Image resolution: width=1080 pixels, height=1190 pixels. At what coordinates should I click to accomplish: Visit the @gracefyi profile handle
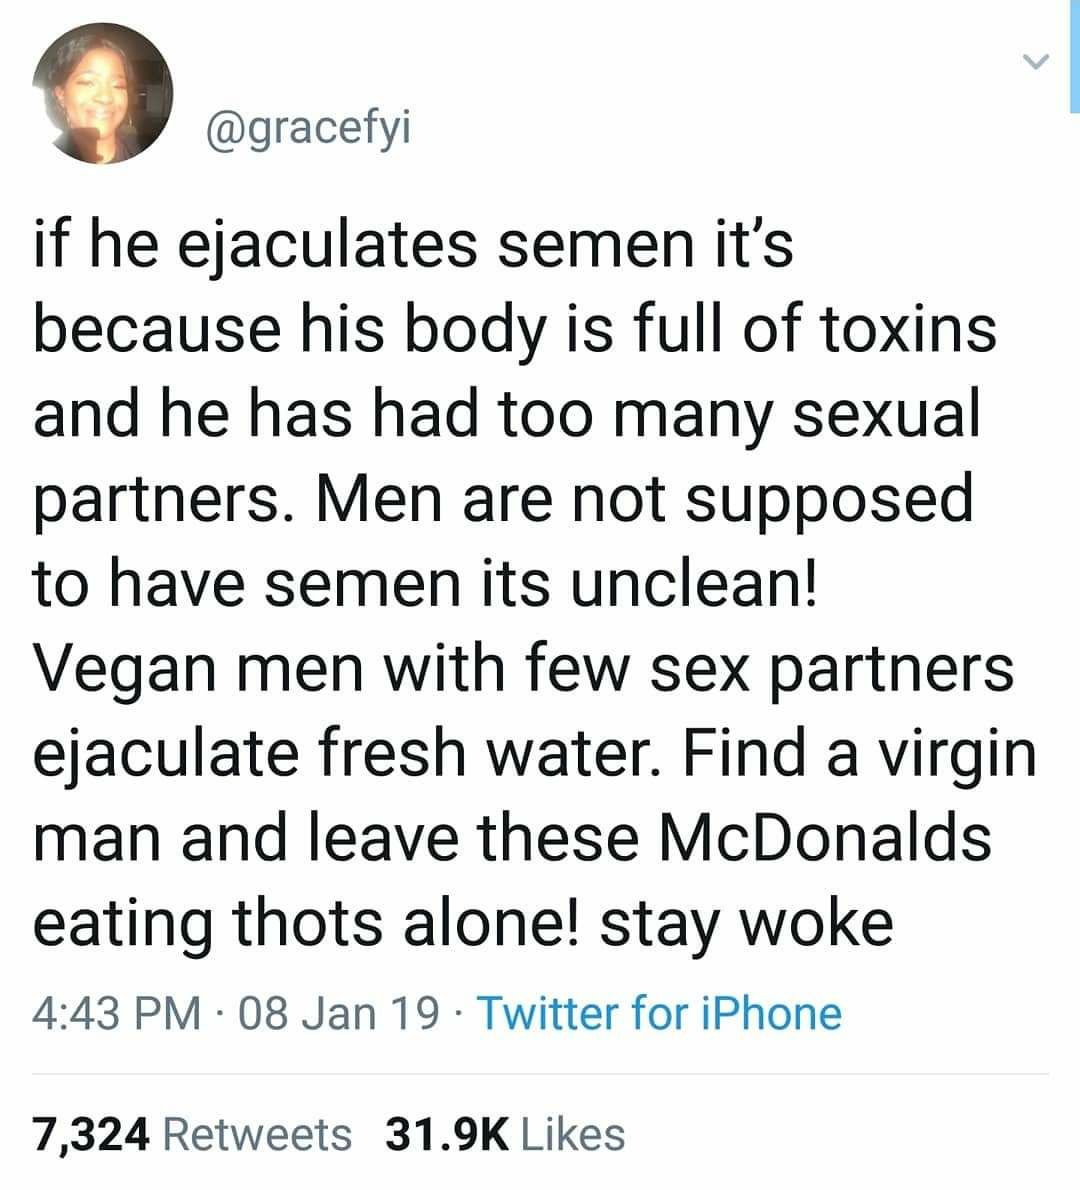click(x=308, y=130)
